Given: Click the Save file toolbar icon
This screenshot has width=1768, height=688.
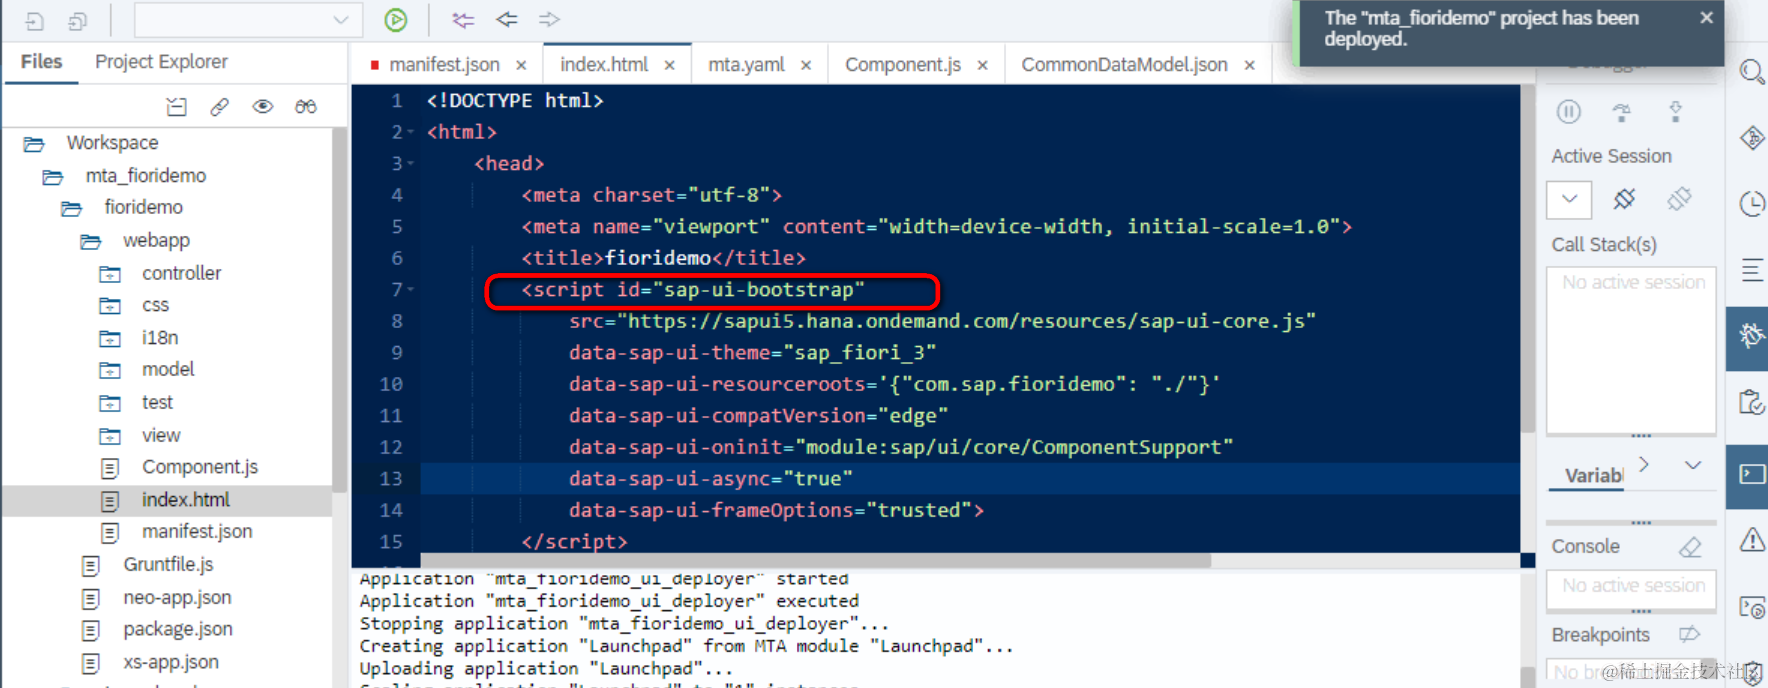Looking at the screenshot, I should (35, 21).
